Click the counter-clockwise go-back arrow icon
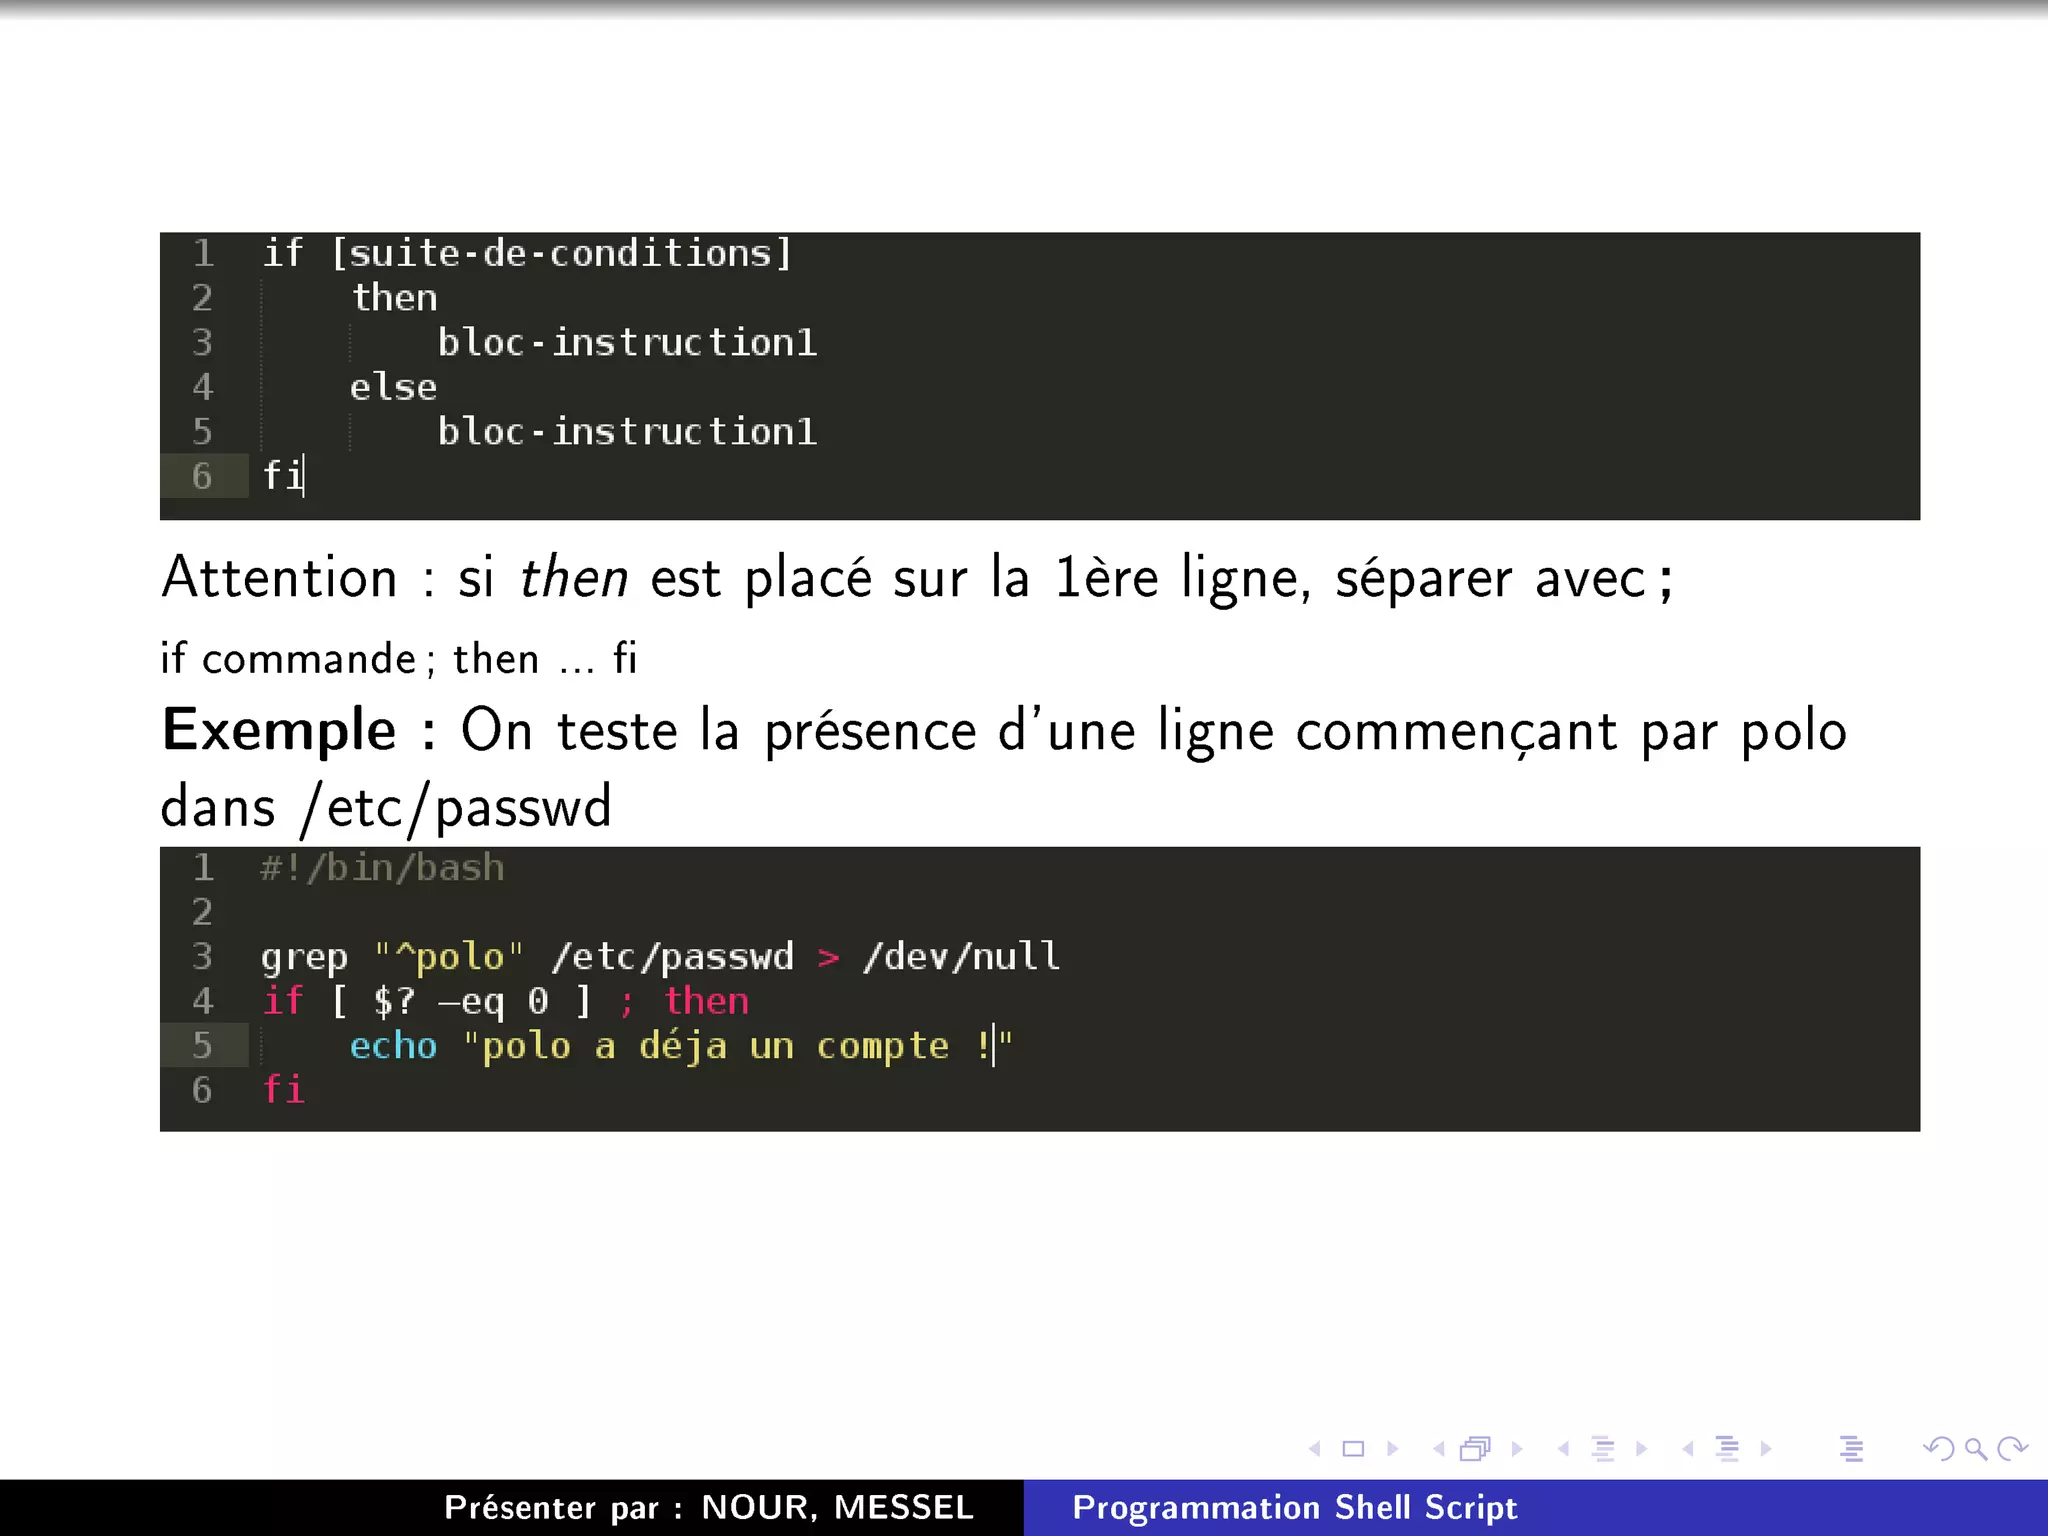This screenshot has width=2048, height=1536. 1939,1448
